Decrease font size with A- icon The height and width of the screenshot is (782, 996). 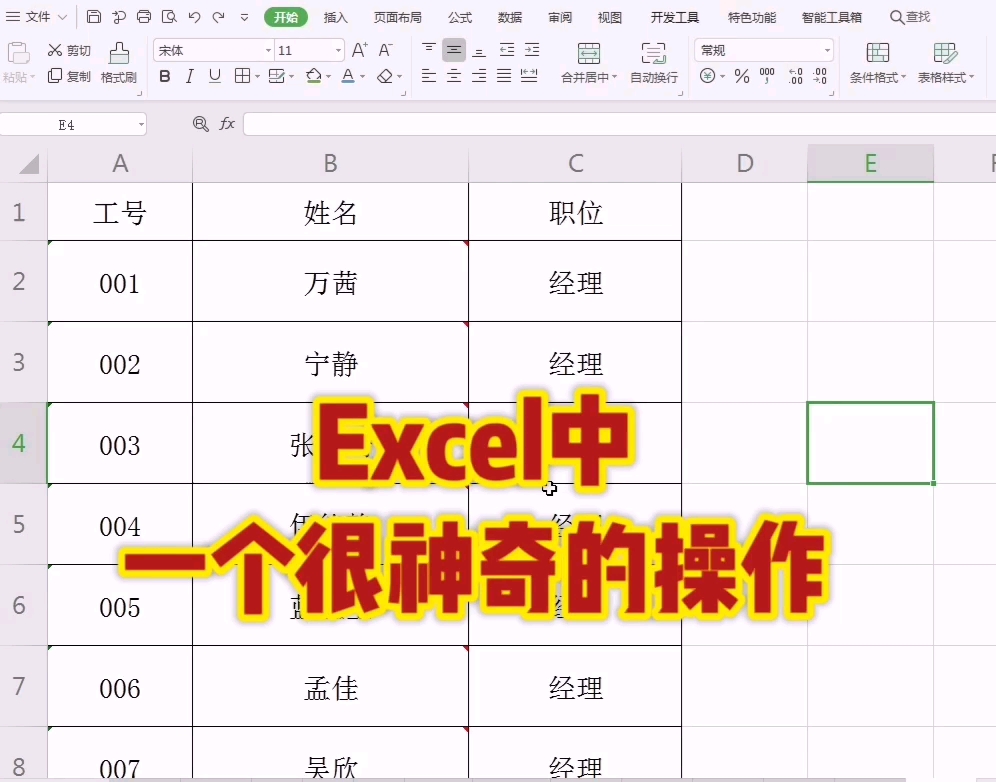click(385, 50)
